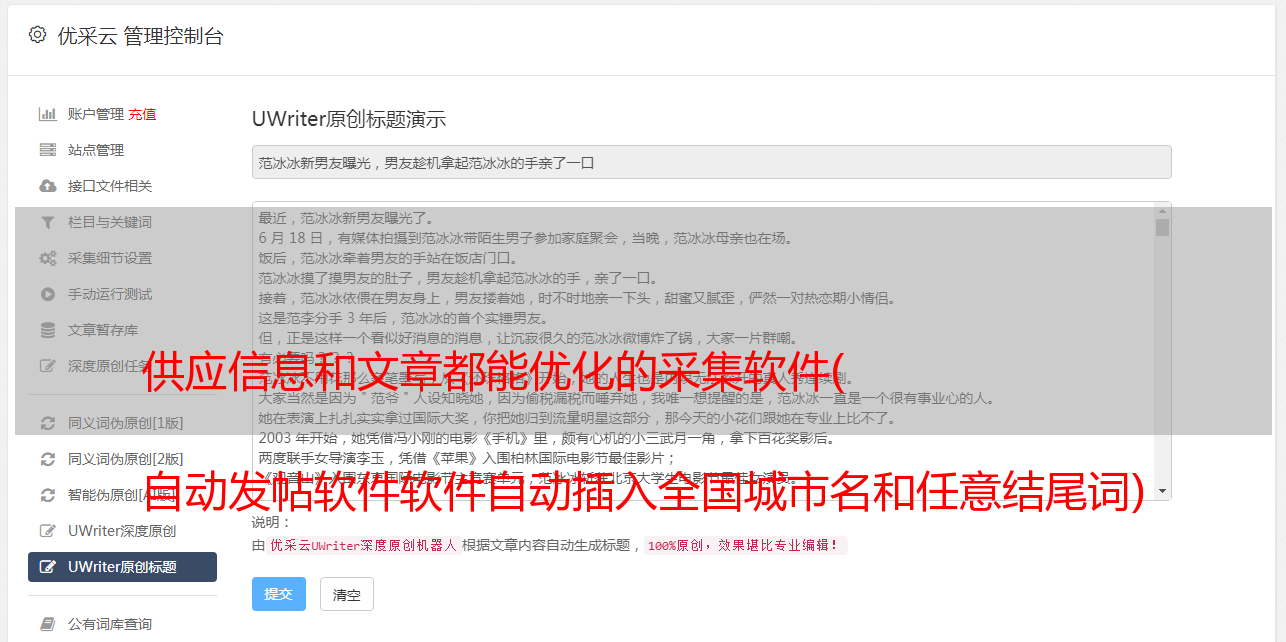Viewport: 1286px width, 642px height.
Task: Select the 站点管理 server icon
Action: coord(47,150)
